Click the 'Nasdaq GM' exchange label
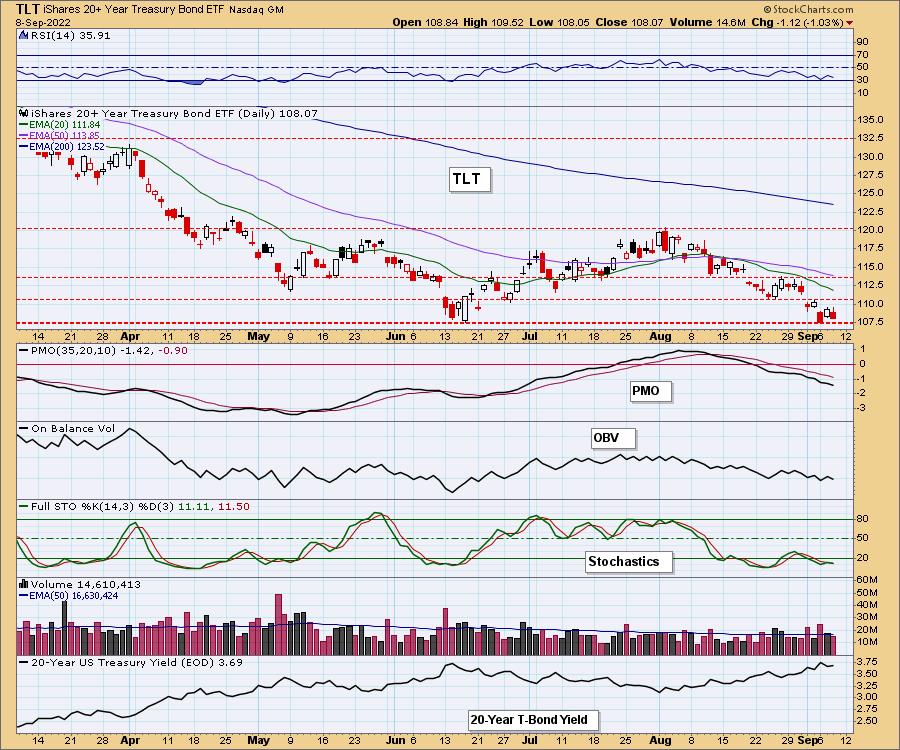Image resolution: width=900 pixels, height=750 pixels. point(256,10)
